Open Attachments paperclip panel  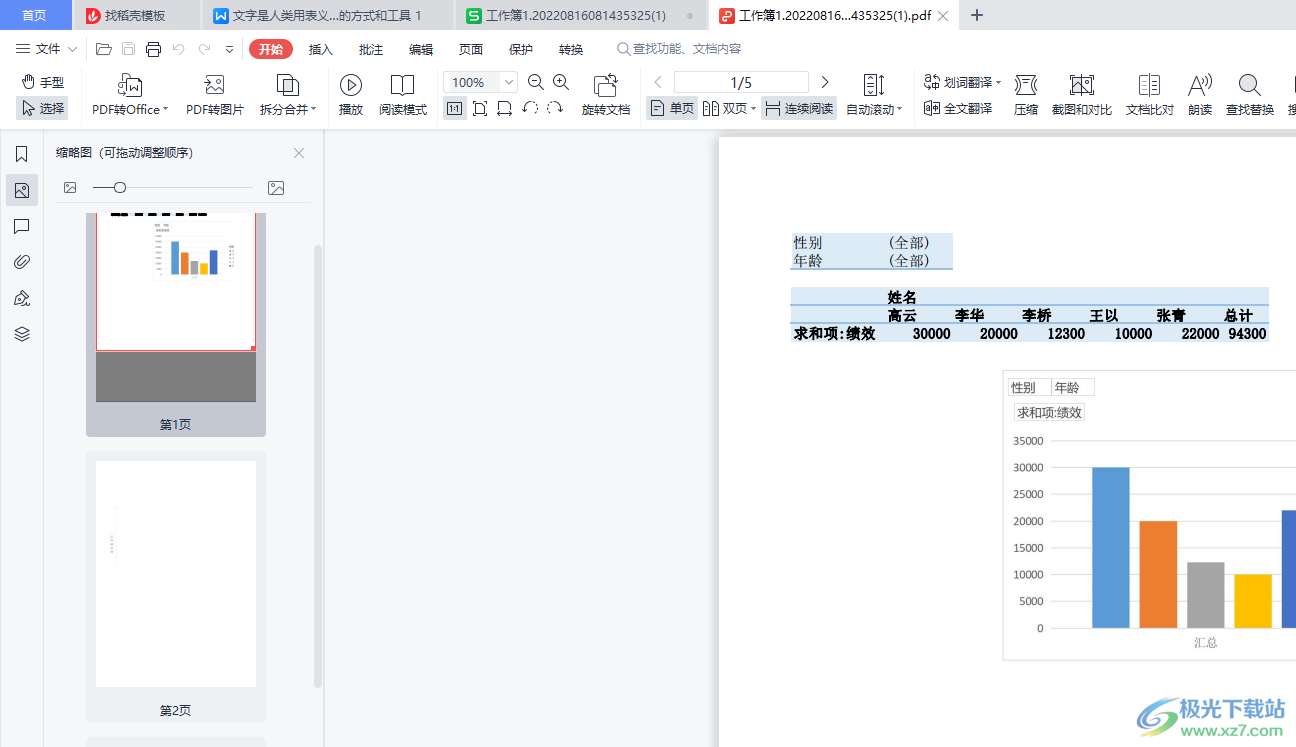22,262
